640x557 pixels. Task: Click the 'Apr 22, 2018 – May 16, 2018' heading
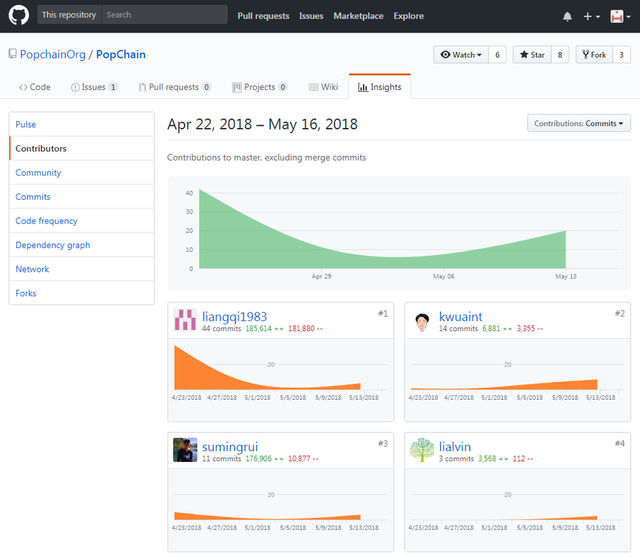(262, 124)
